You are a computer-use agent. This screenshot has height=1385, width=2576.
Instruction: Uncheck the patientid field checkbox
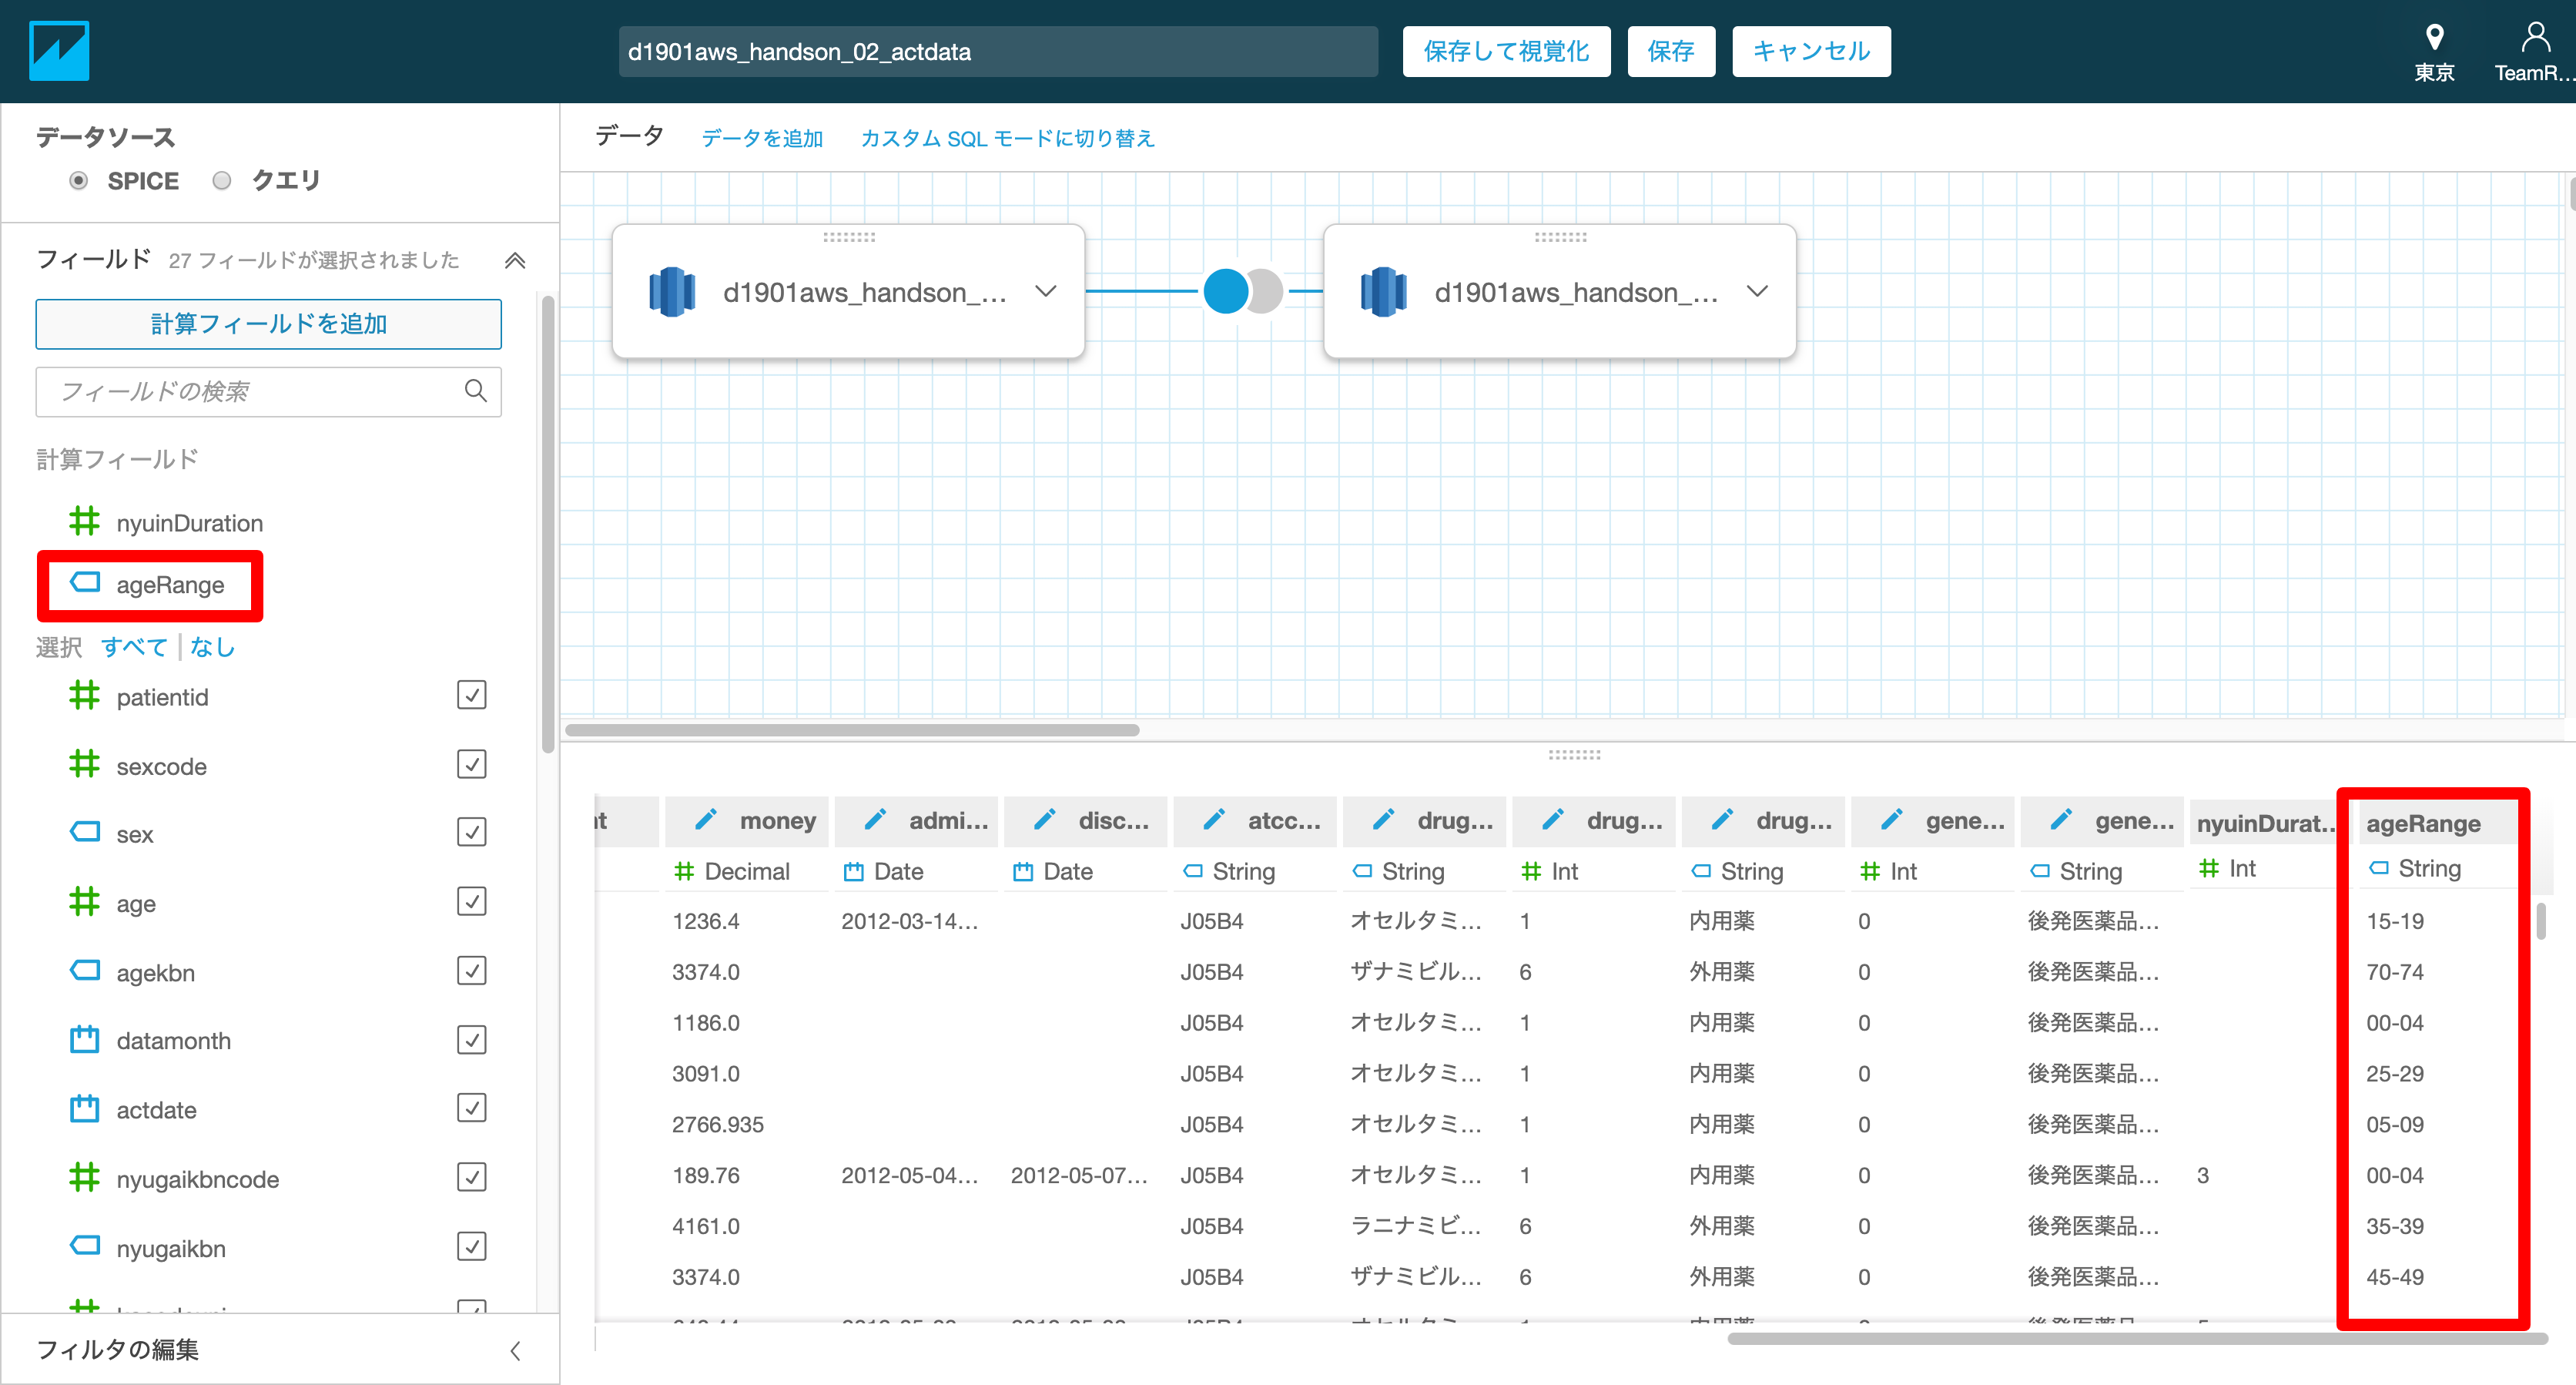471,695
